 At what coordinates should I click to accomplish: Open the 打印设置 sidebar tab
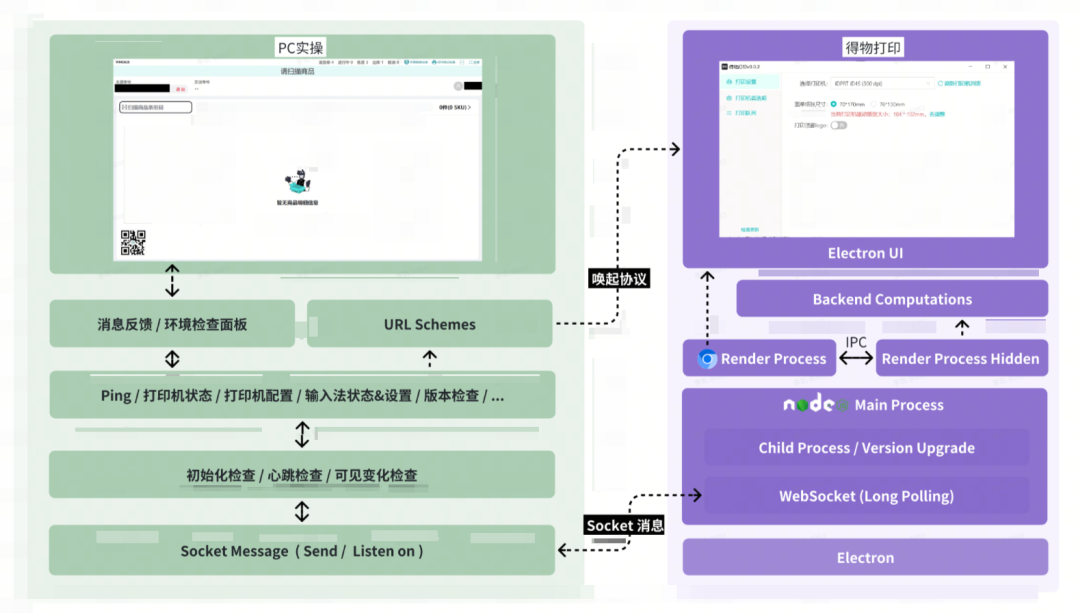(749, 82)
